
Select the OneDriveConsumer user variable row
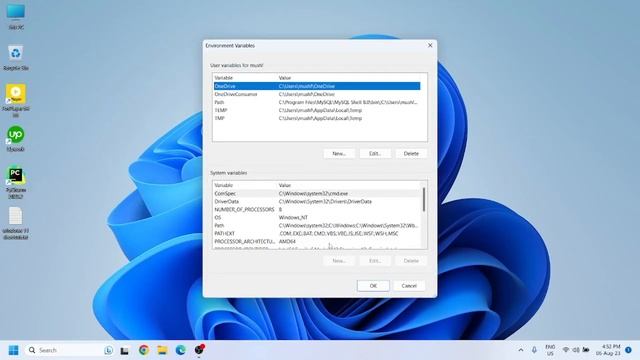pos(317,94)
